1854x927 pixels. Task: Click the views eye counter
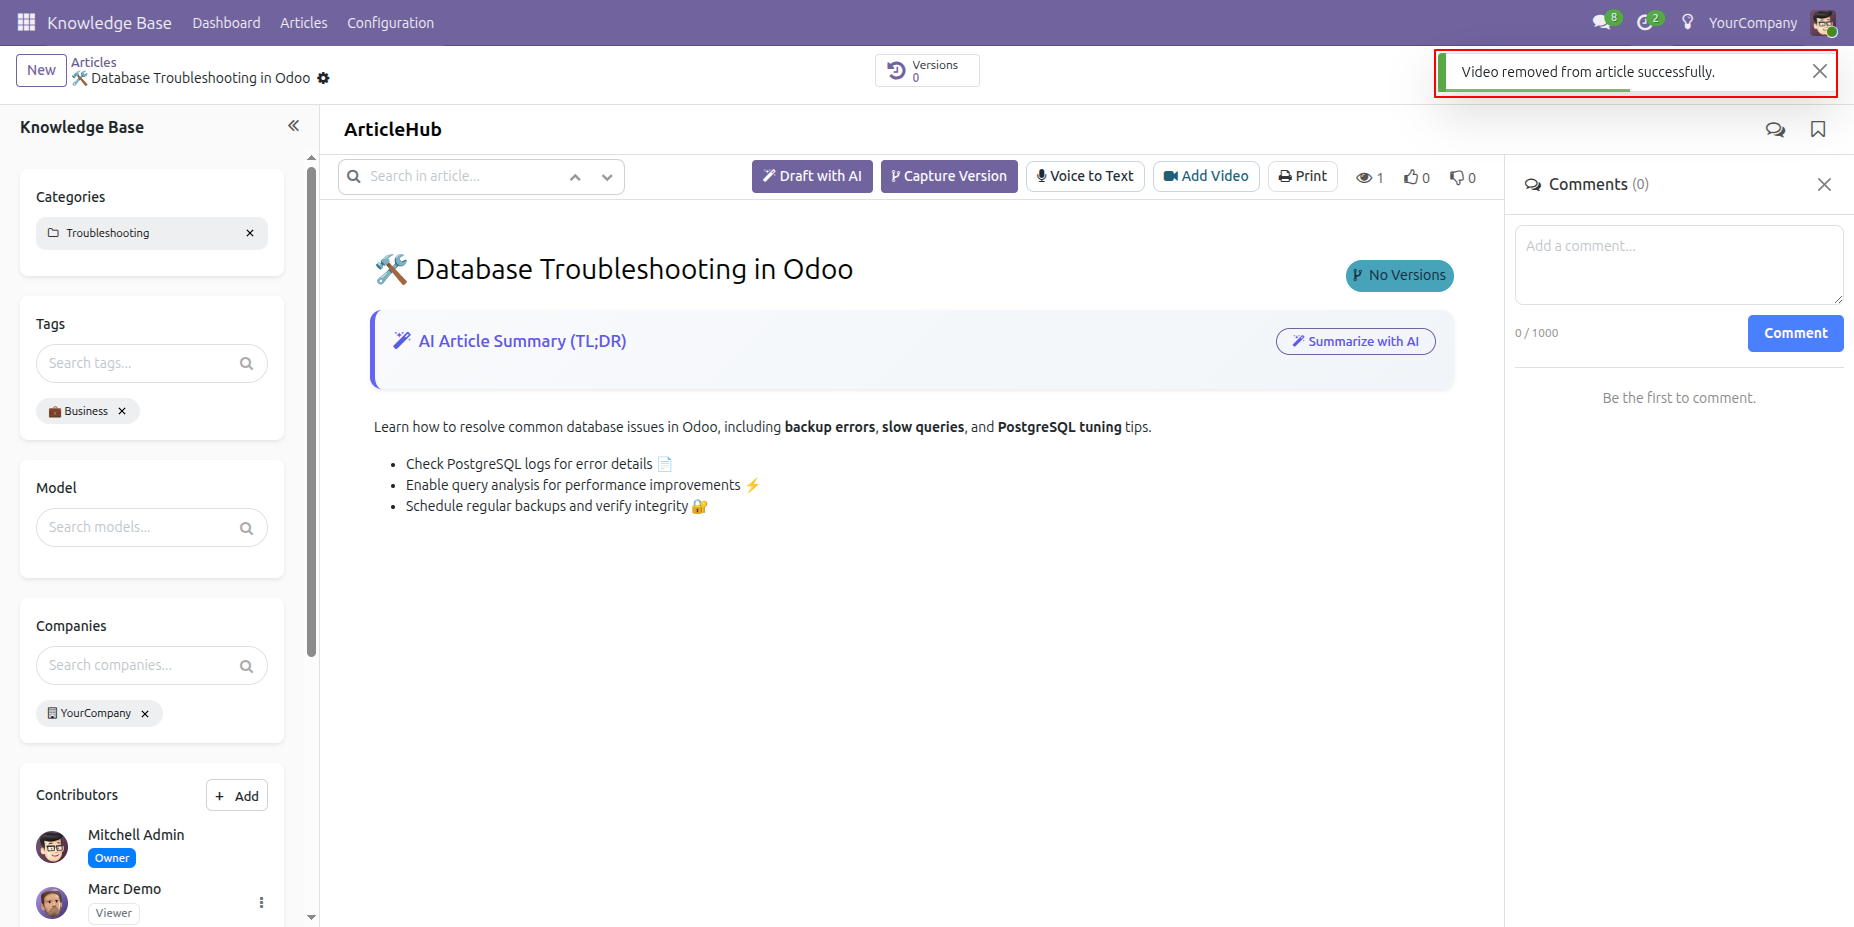point(1369,177)
